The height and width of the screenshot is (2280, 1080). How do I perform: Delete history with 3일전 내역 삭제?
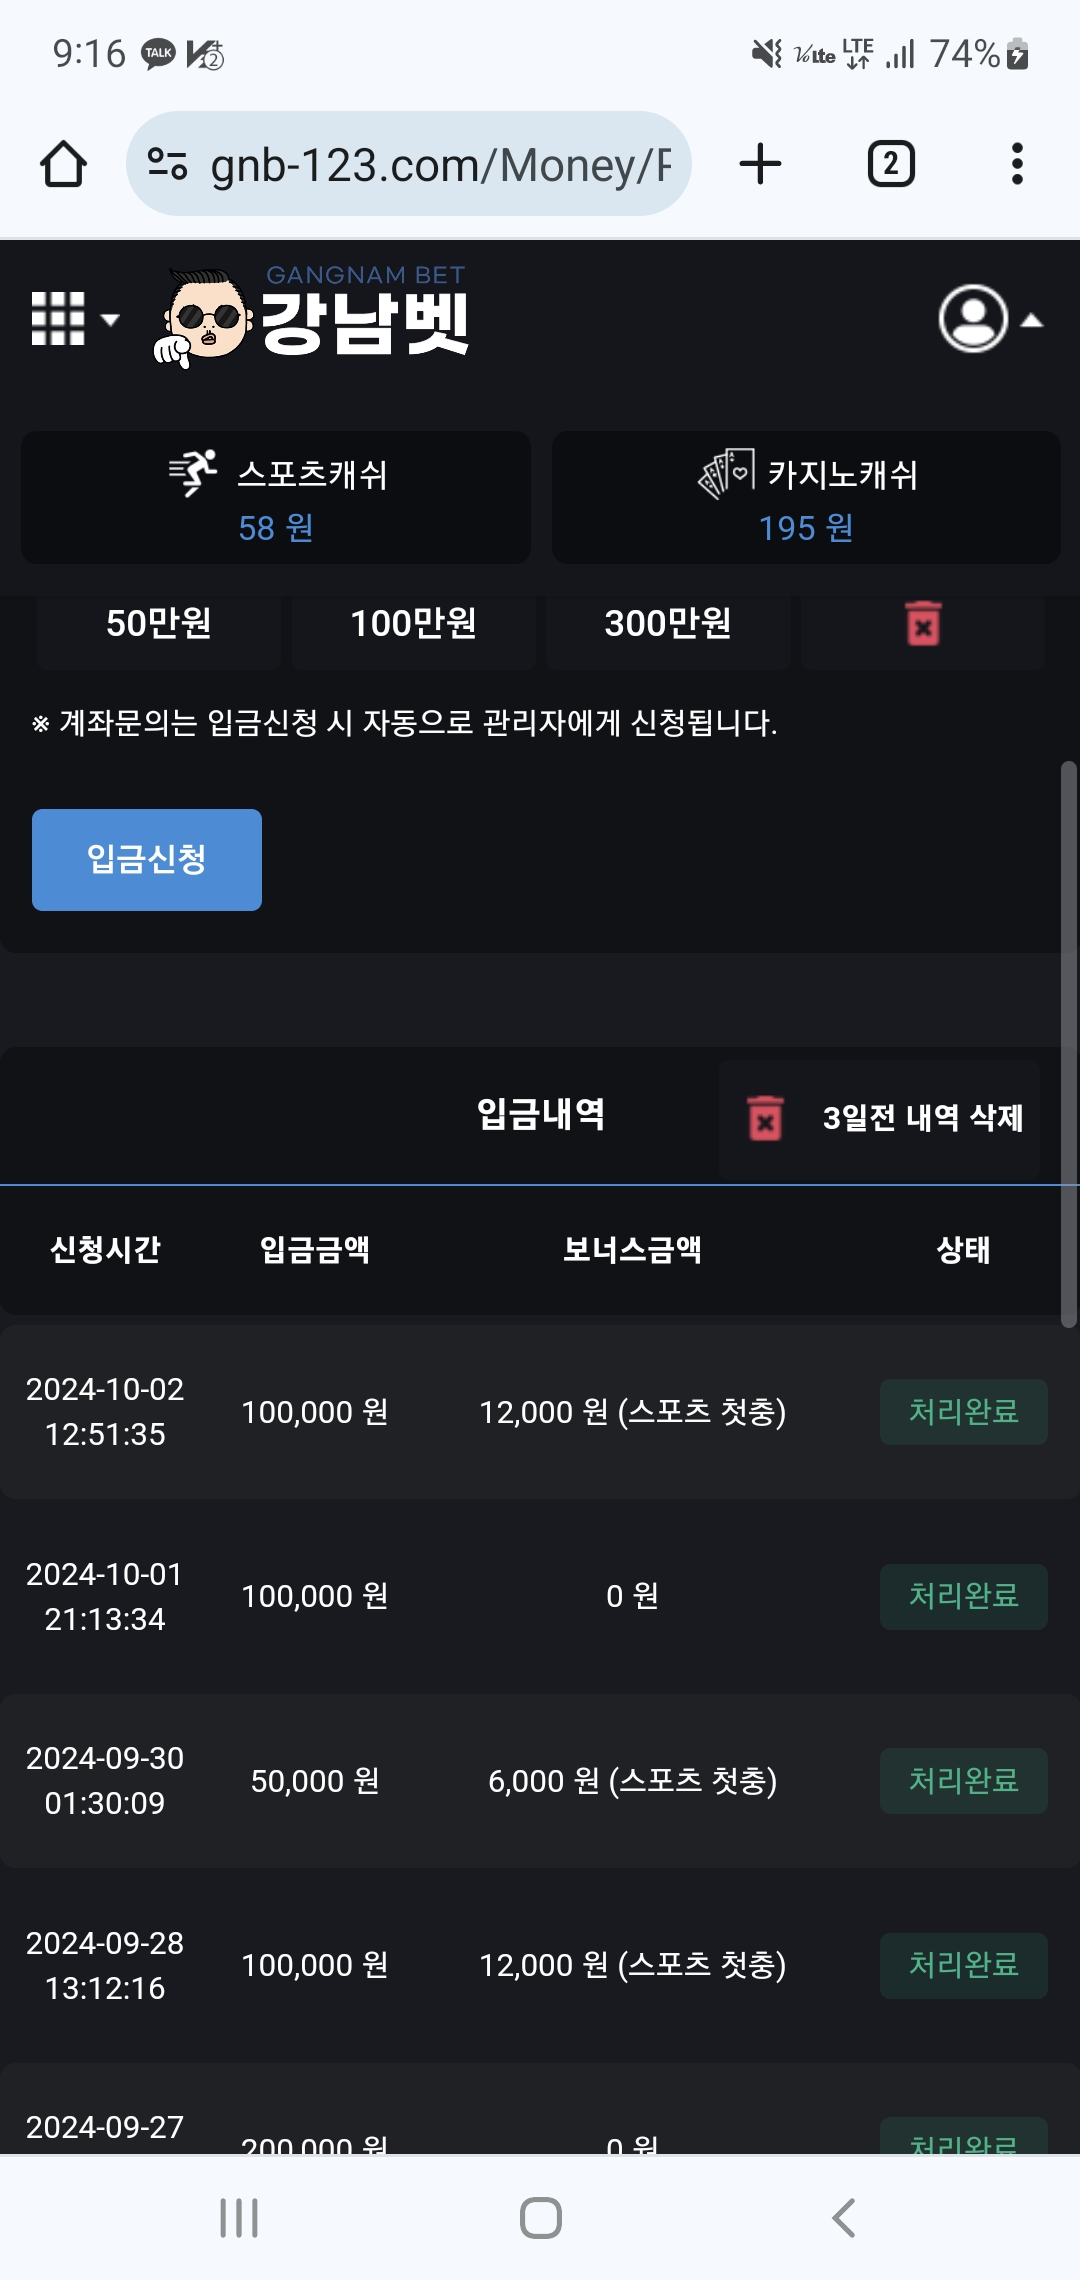coord(880,1118)
